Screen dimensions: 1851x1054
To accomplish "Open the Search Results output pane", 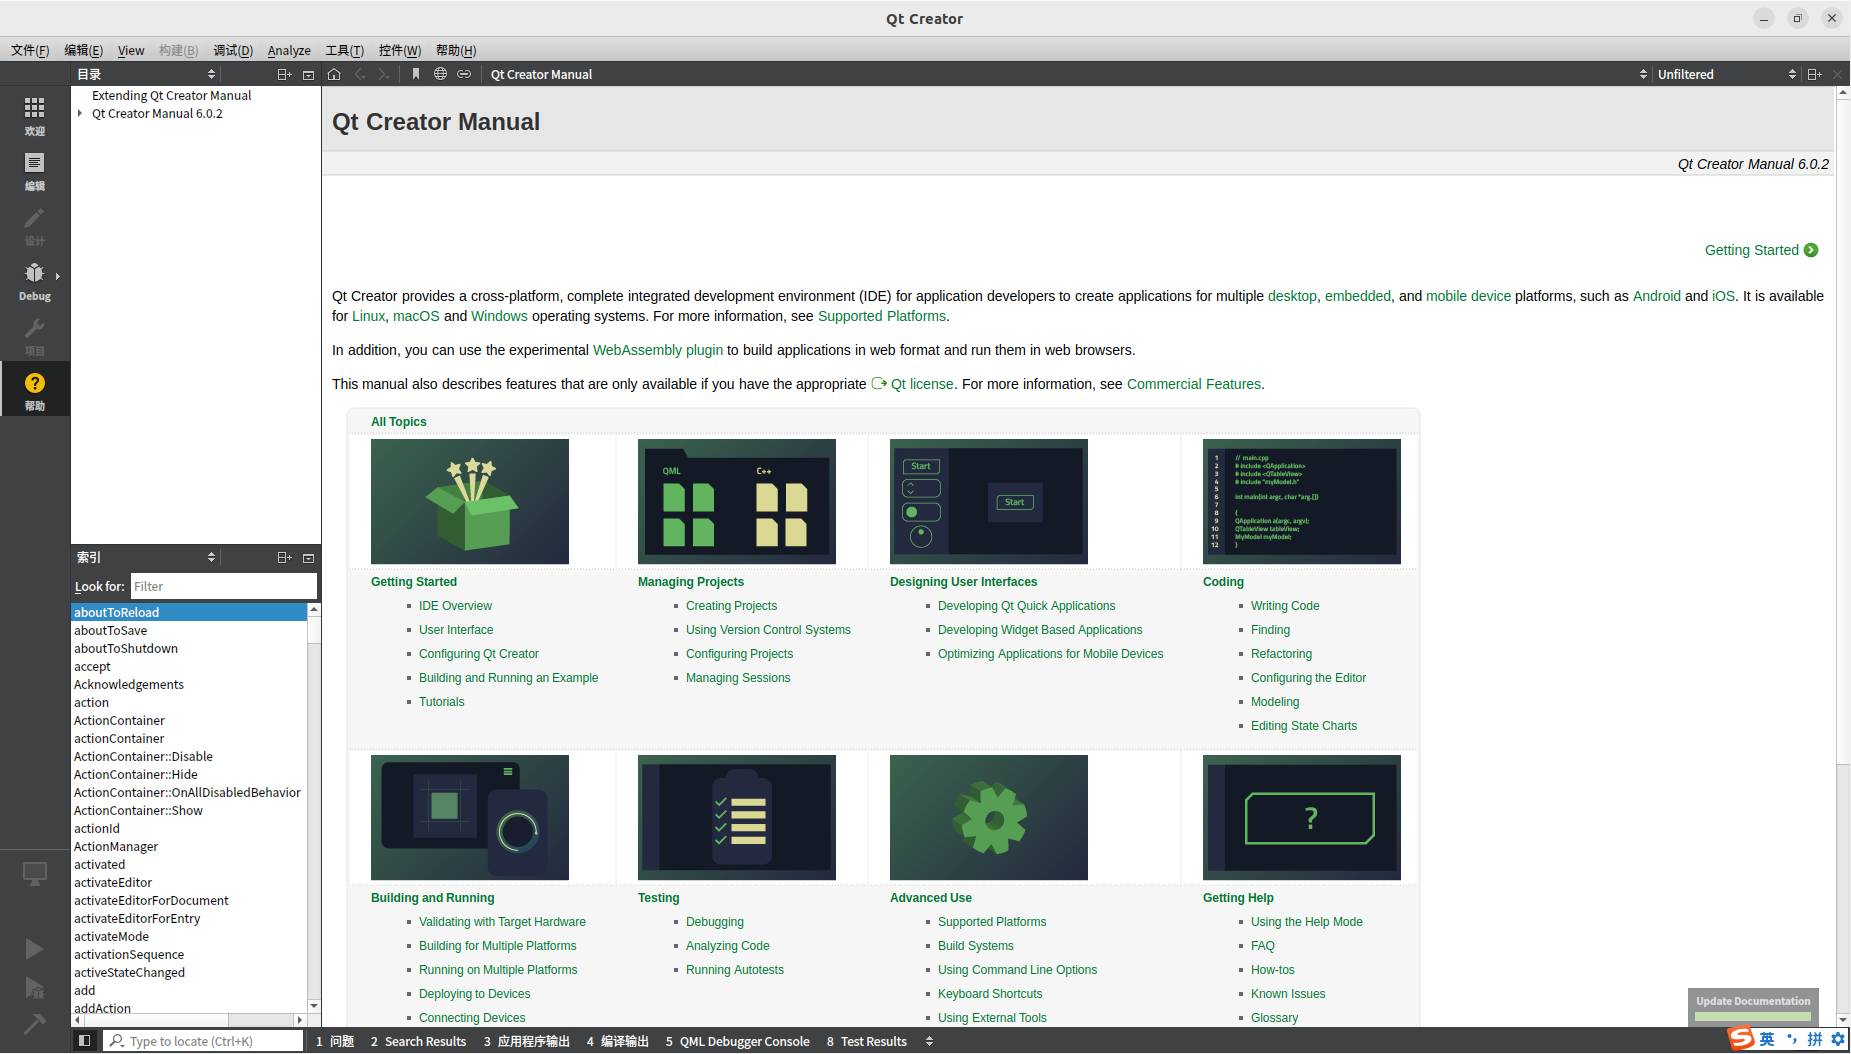I will tap(418, 1041).
